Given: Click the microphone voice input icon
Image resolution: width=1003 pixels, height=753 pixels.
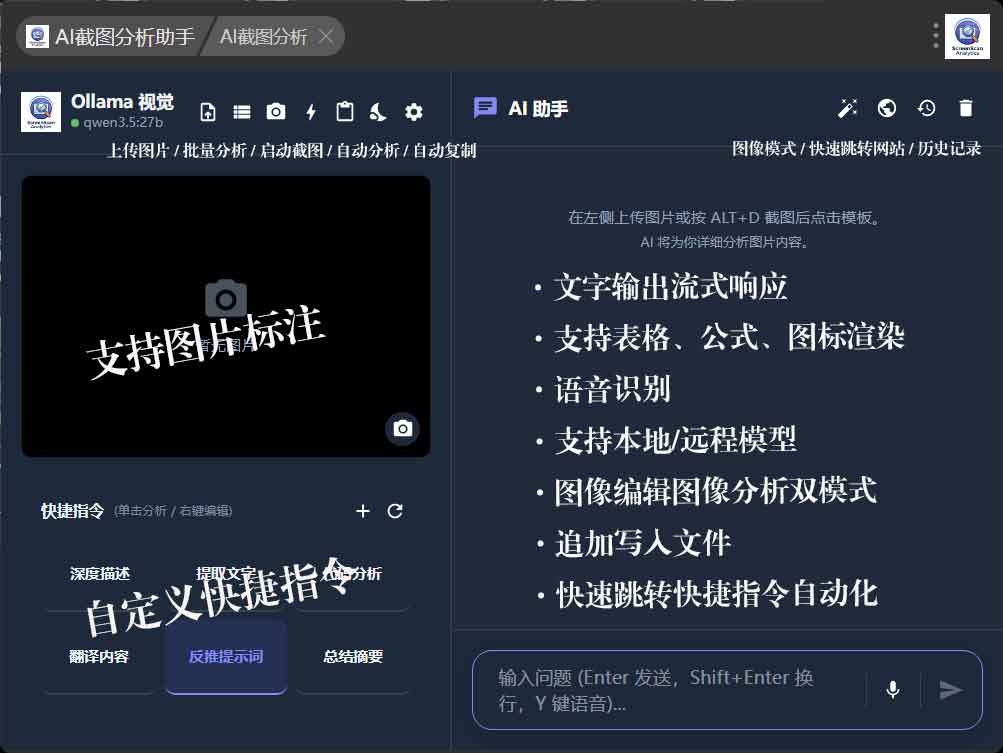Looking at the screenshot, I should 893,689.
